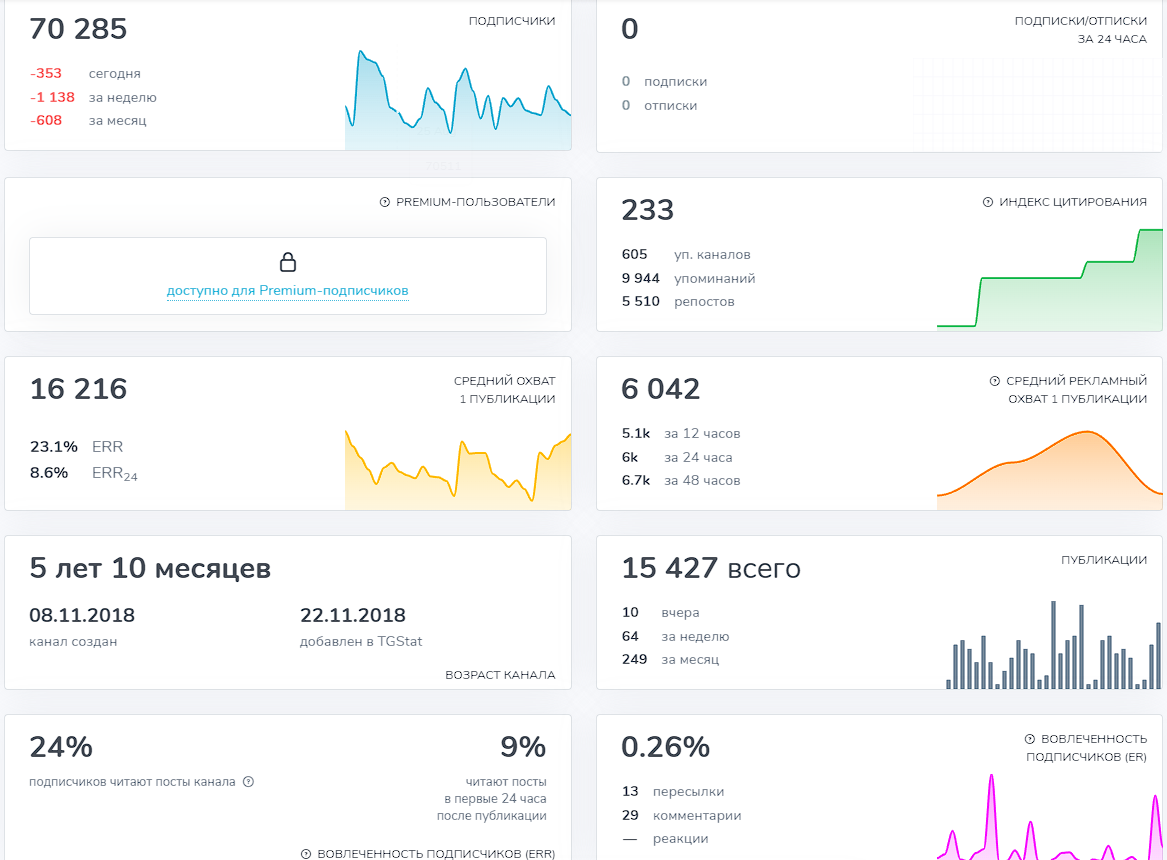Click the 9 944 упоминаний mentions row
This screenshot has height=860, width=1167.
688,278
